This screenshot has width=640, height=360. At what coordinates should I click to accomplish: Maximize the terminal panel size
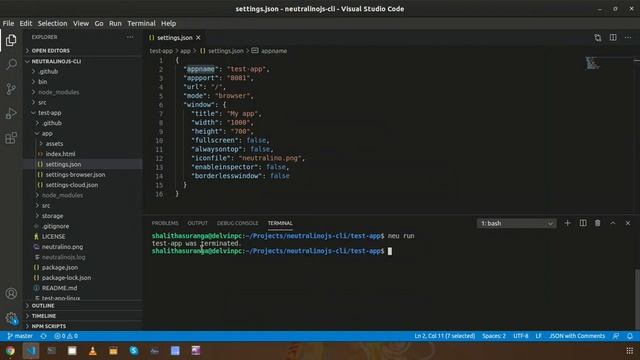pos(613,223)
